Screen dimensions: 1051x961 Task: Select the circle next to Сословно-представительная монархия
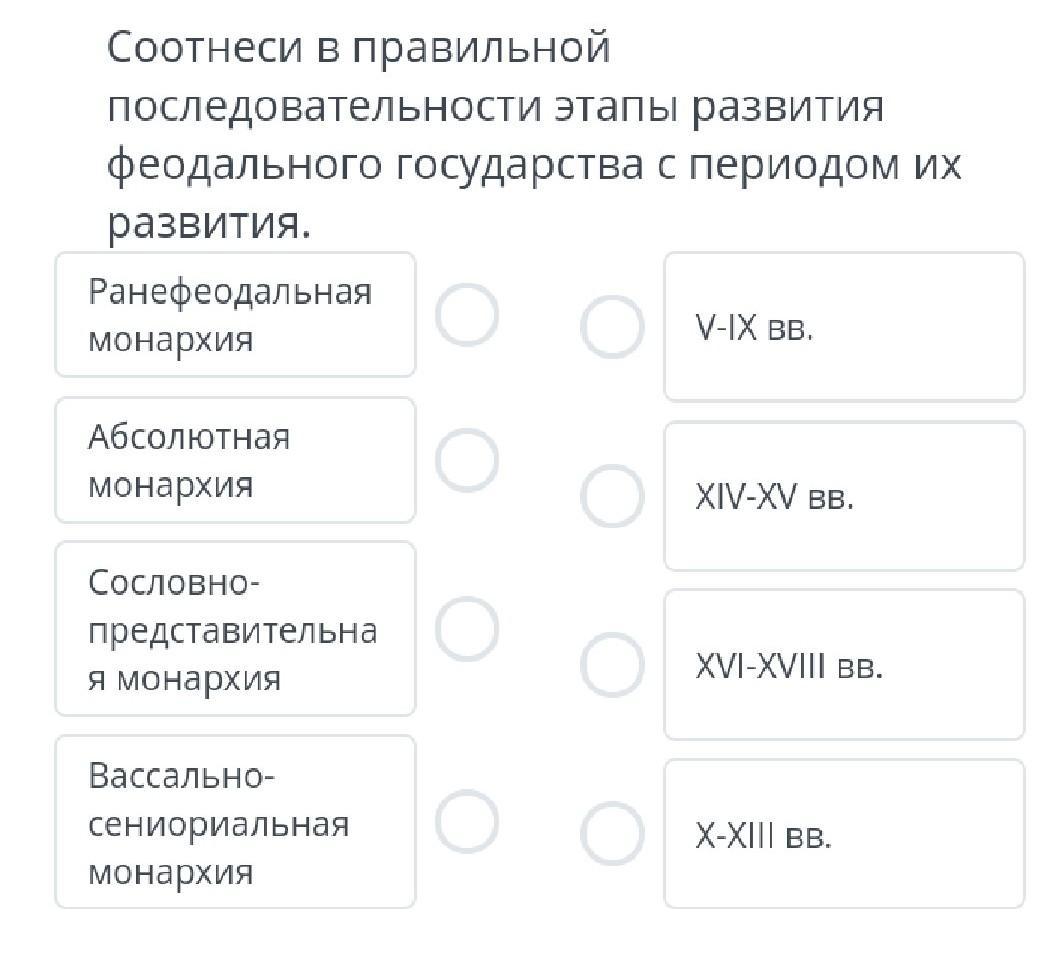coord(467,628)
